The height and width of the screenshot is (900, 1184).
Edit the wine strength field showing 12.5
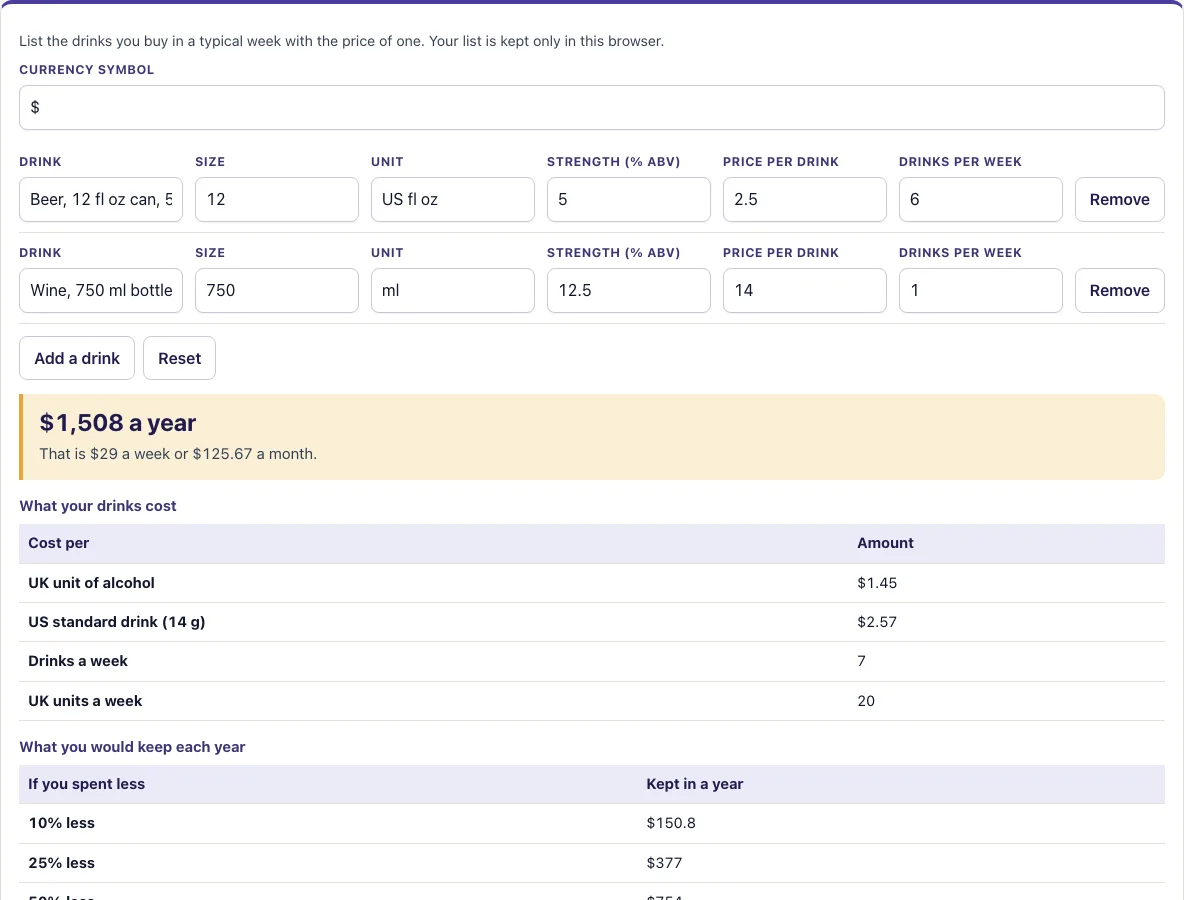(628, 291)
